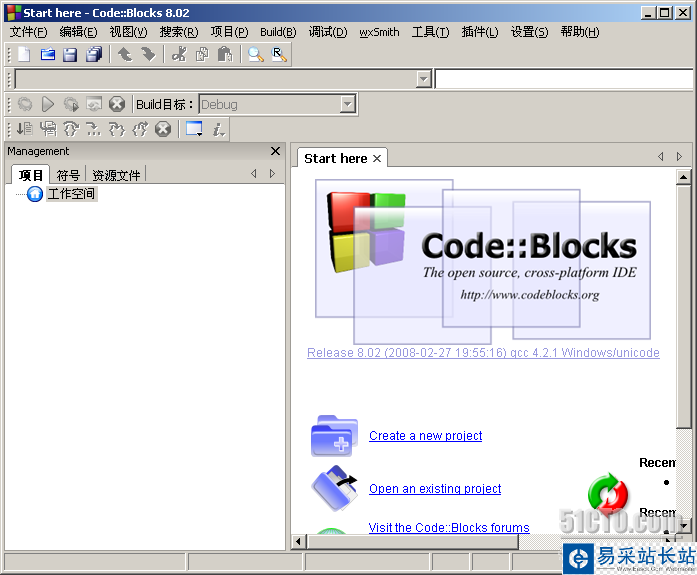The width and height of the screenshot is (697, 575).
Task: Expand the Build target Debug dropdown
Action: [347, 104]
